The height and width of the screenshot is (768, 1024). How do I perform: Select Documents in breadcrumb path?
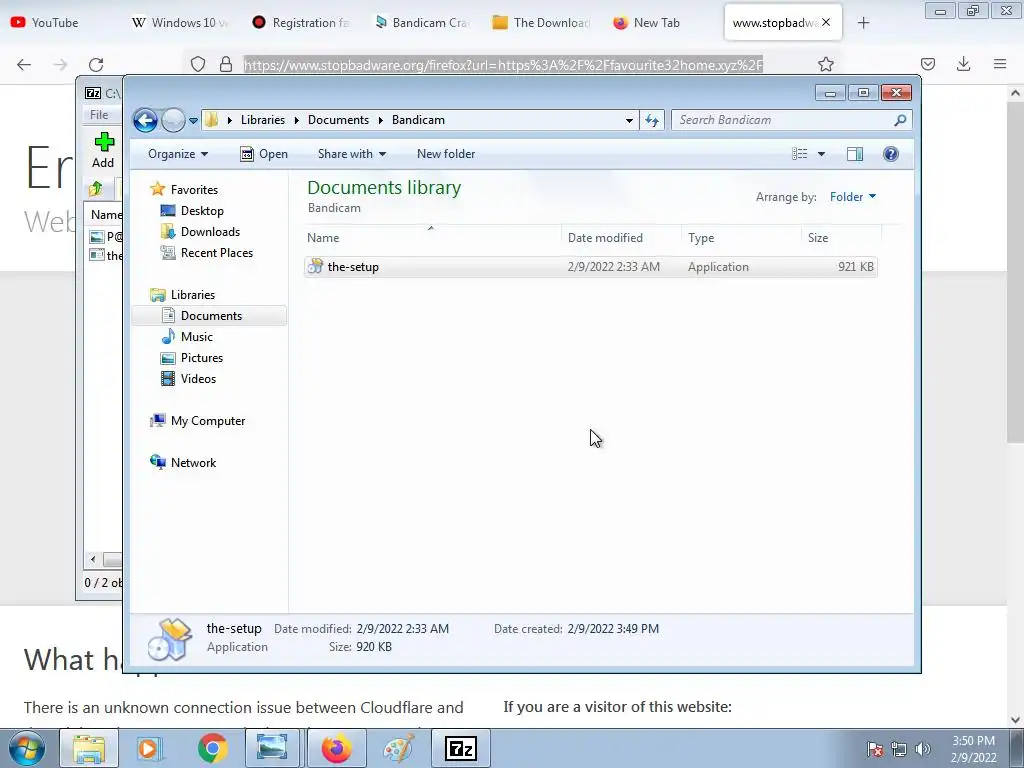coord(338,120)
